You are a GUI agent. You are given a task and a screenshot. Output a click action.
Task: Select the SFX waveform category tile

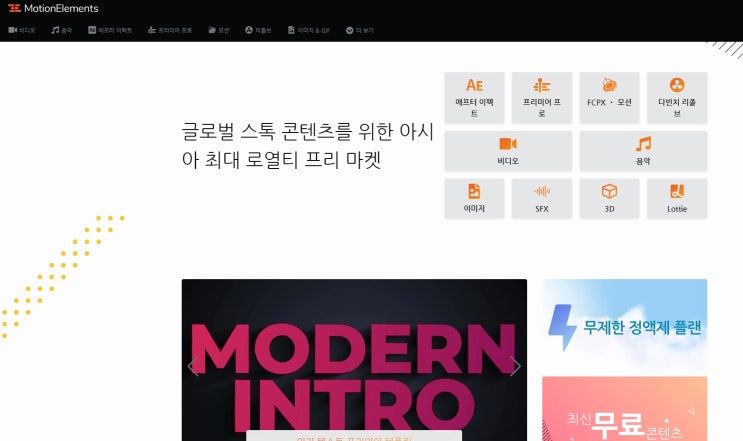(542, 198)
